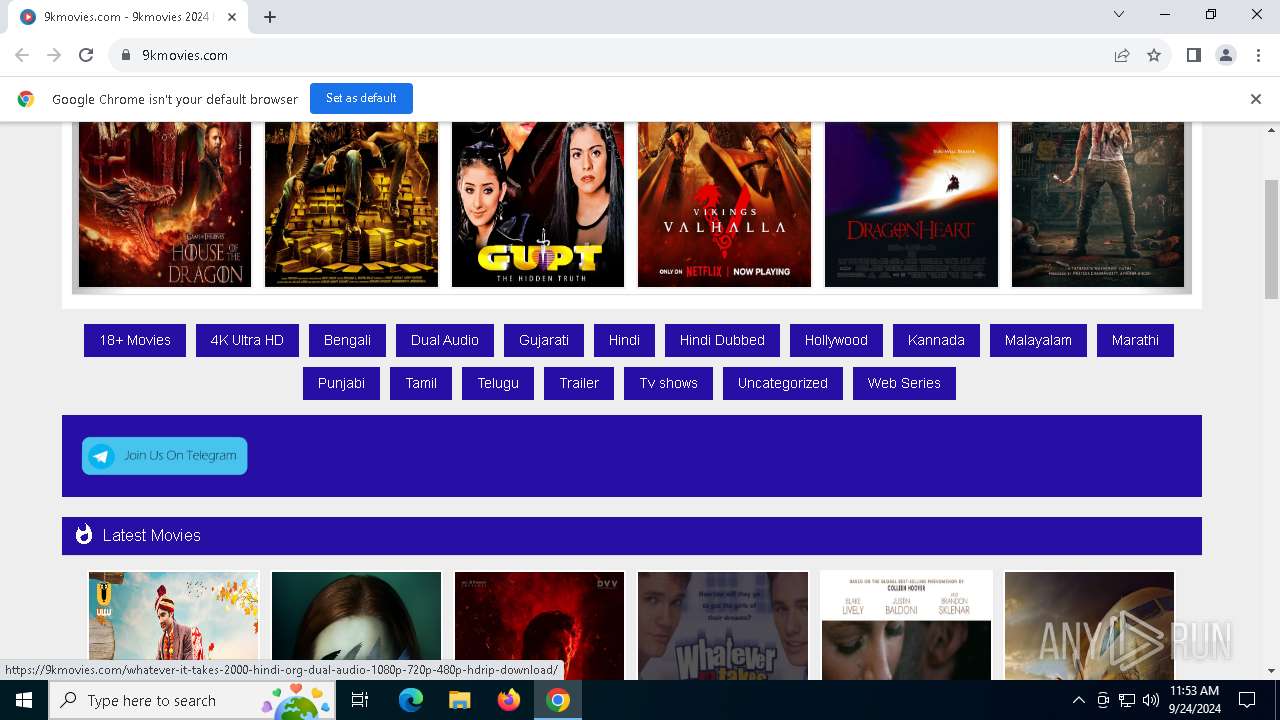
Task: Browse the Telugu category
Action: click(498, 383)
